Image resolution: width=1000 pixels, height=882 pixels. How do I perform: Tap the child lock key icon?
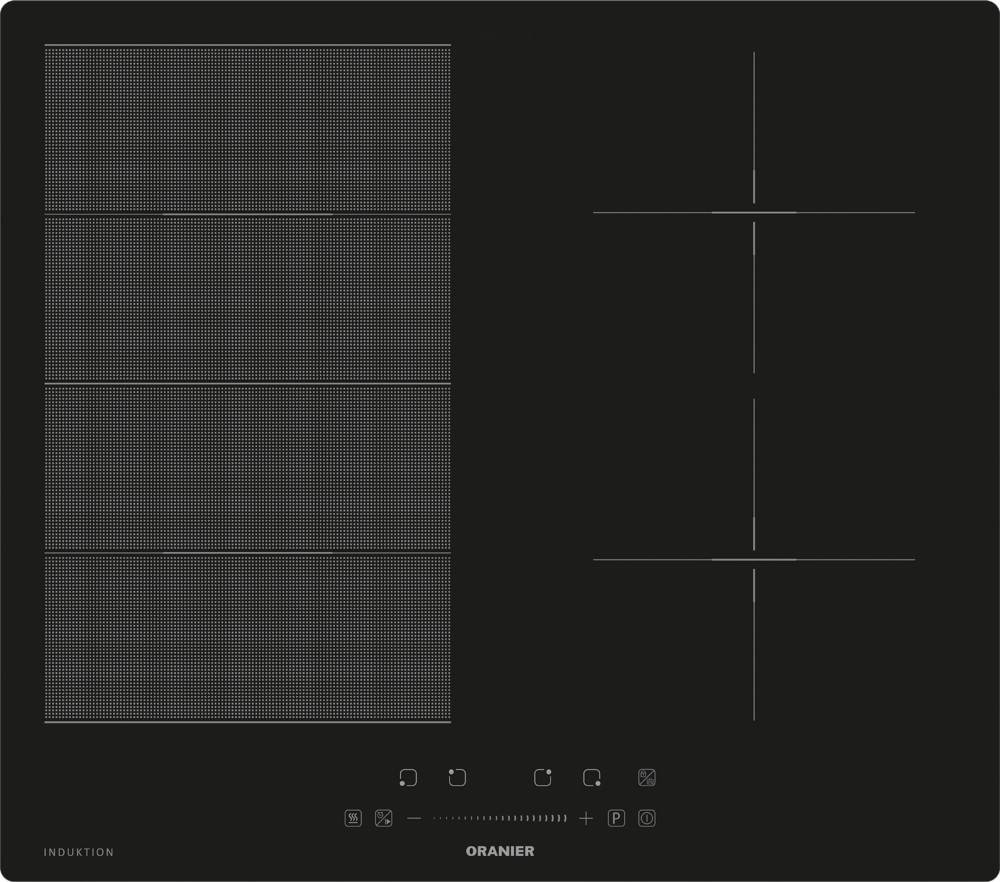pyautogui.click(x=647, y=778)
